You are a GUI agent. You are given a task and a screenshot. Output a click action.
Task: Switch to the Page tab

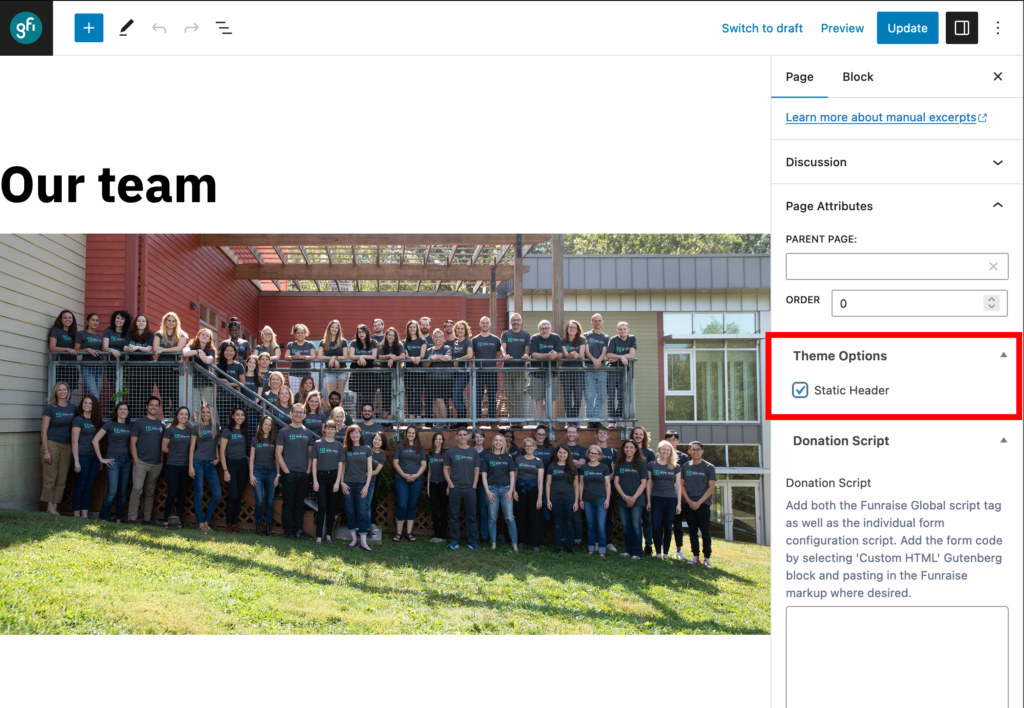(x=799, y=77)
